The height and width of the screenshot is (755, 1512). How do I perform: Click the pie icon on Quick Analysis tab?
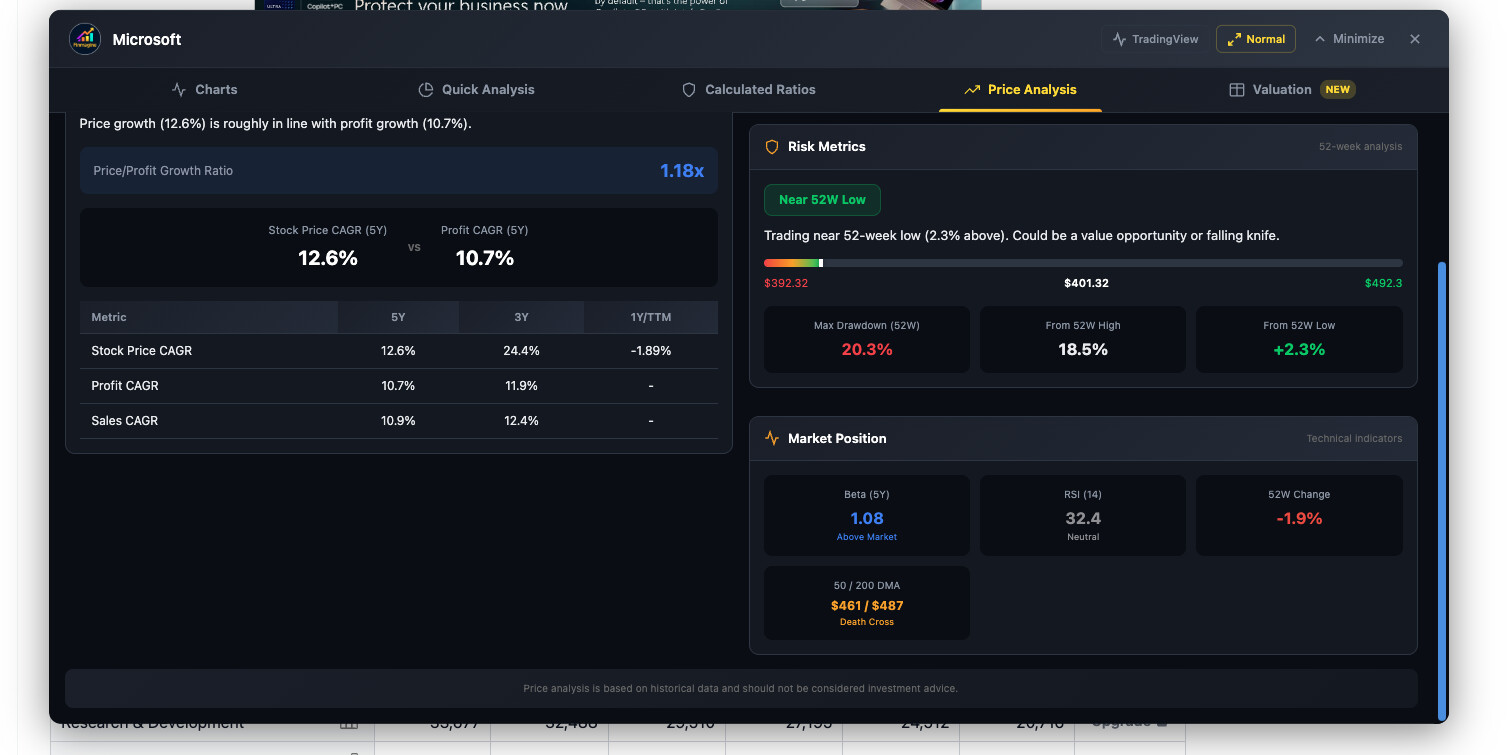tap(425, 90)
